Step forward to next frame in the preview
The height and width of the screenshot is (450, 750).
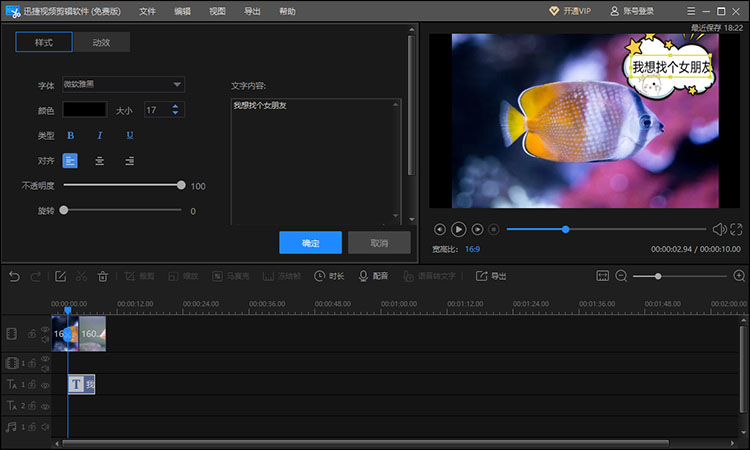point(477,230)
